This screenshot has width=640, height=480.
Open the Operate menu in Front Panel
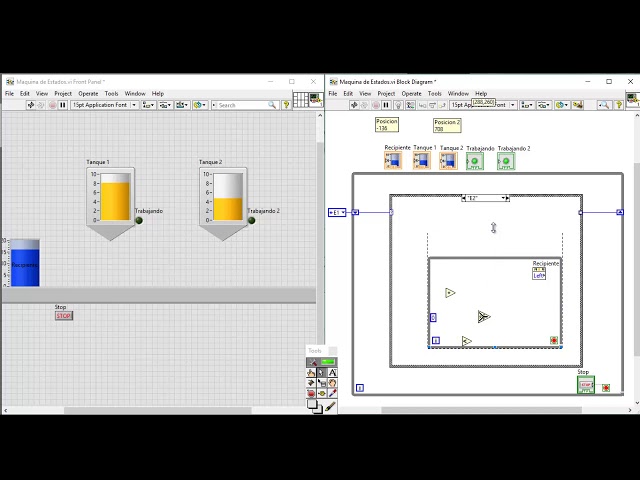pos(88,93)
